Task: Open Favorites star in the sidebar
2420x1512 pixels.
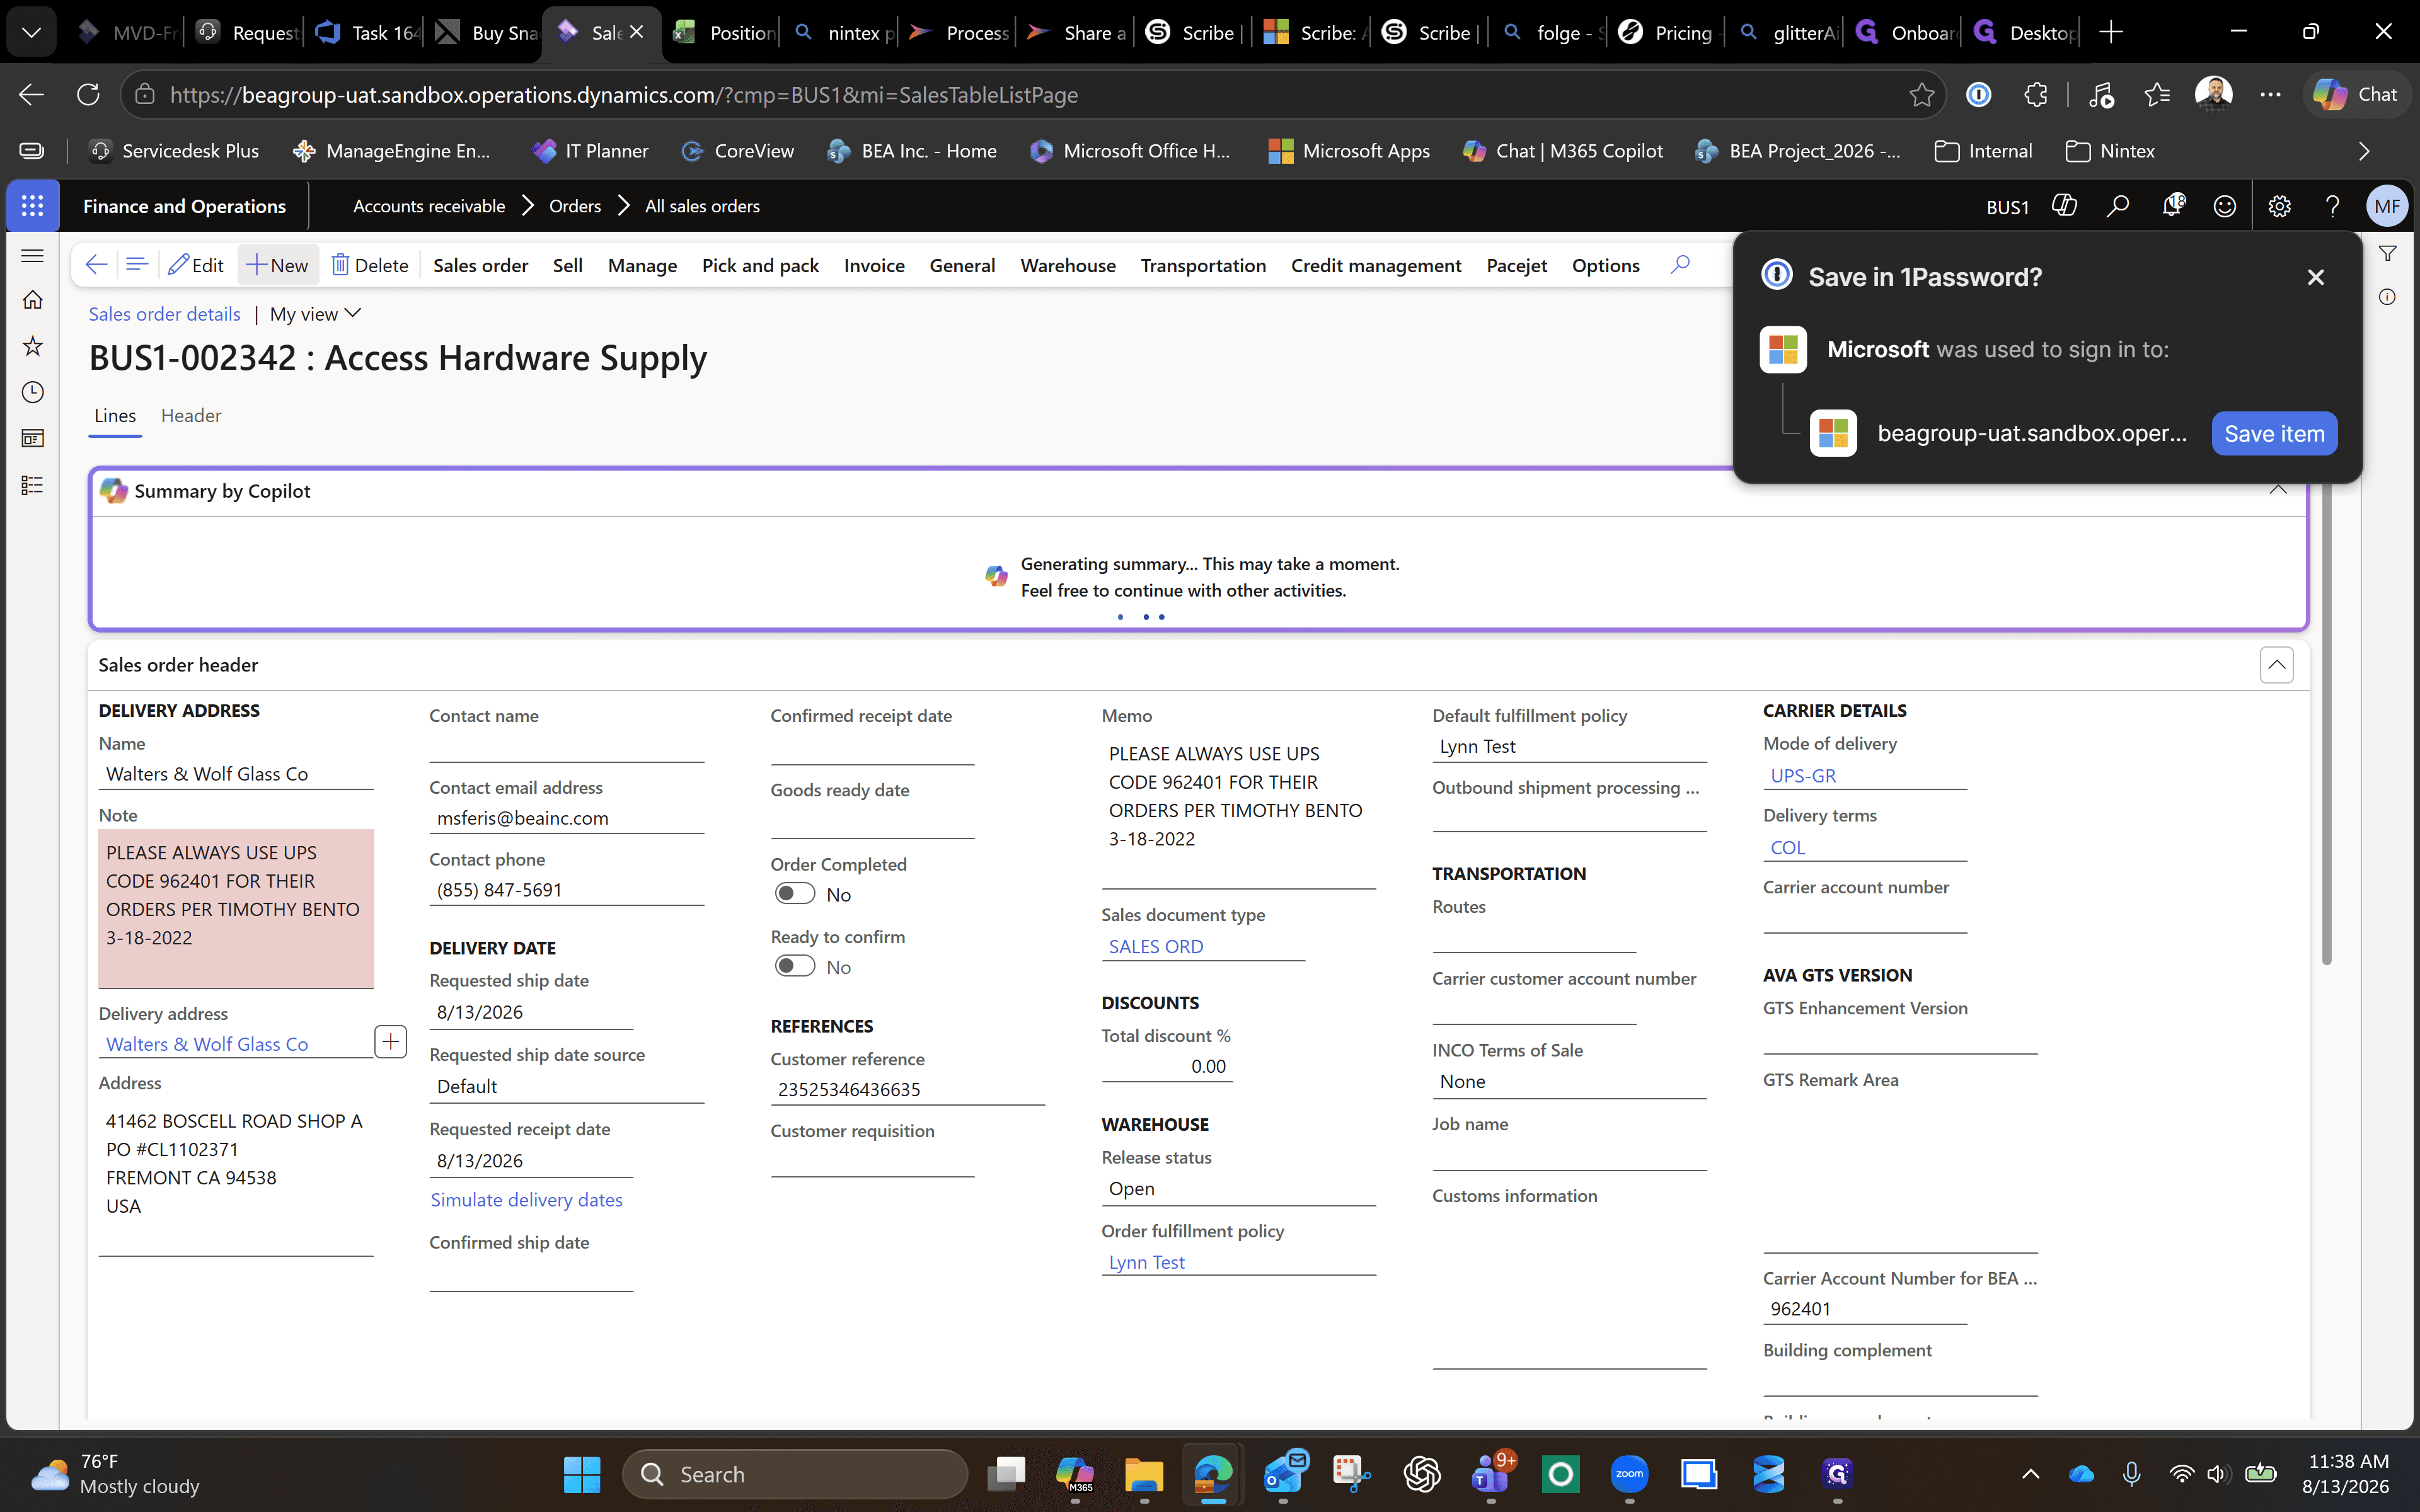Action: click(32, 346)
